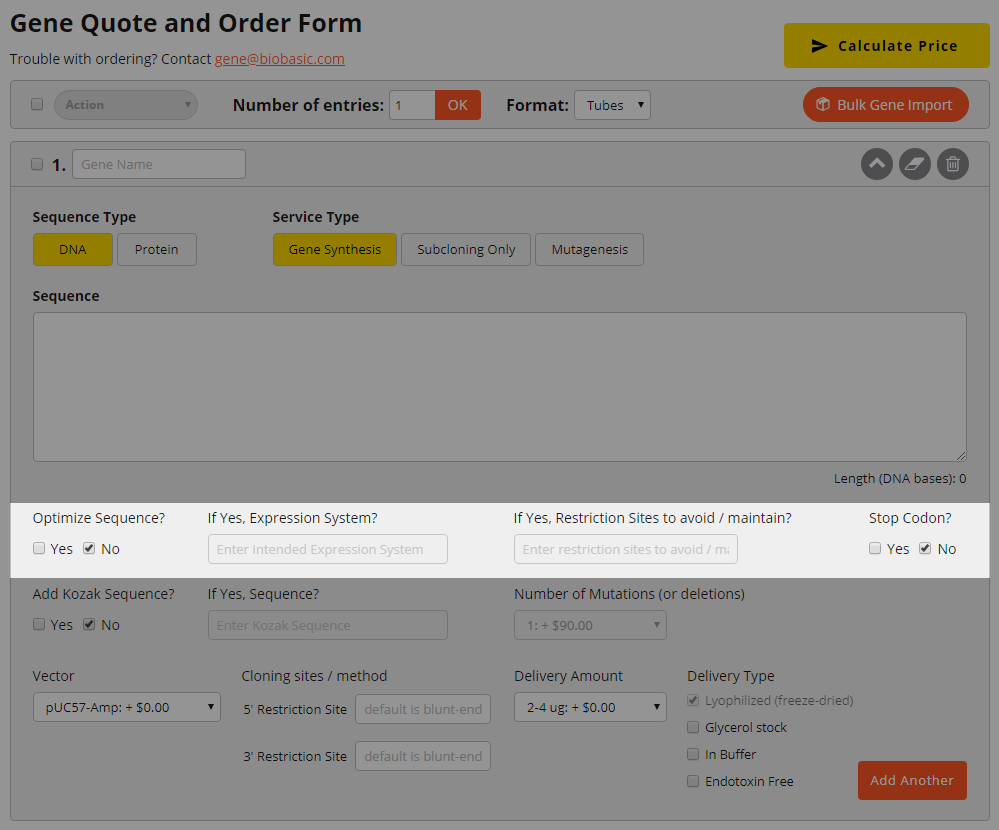The width and height of the screenshot is (999, 830).
Task: Open the Format dropdown showing Tubes
Action: (612, 105)
